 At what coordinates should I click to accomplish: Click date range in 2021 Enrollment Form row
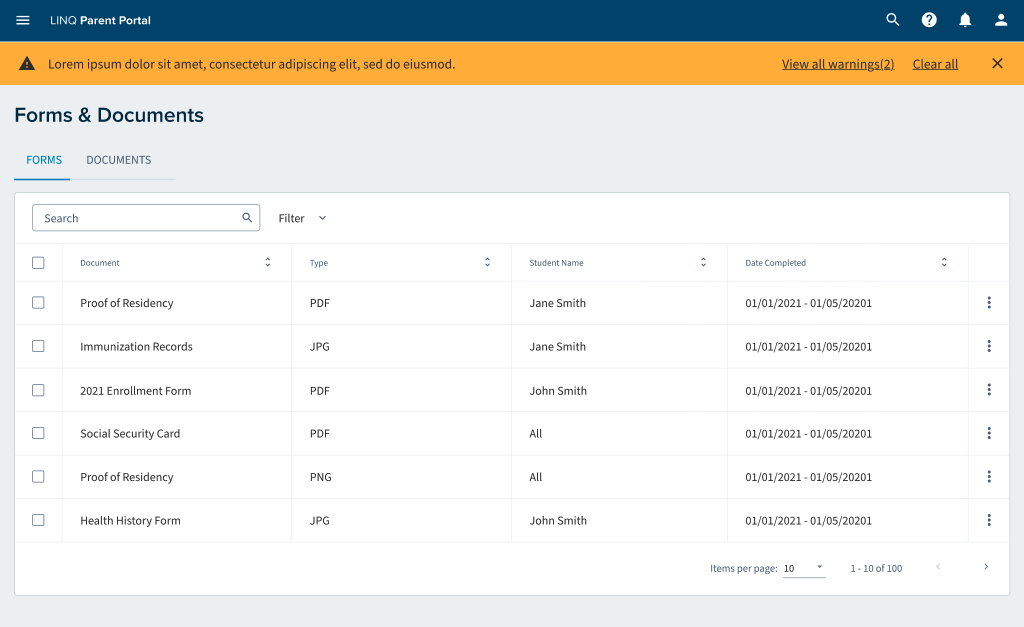point(808,391)
